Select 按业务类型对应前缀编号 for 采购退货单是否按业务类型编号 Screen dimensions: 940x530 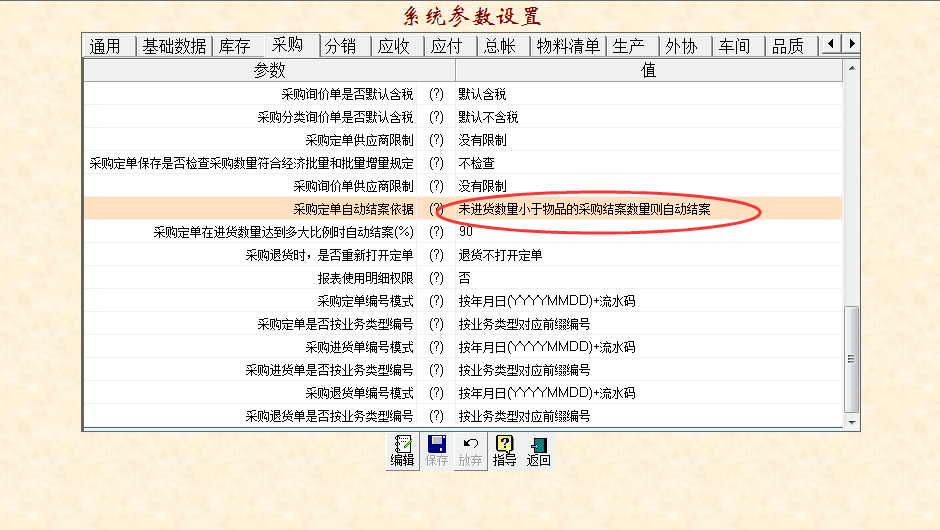[525, 416]
